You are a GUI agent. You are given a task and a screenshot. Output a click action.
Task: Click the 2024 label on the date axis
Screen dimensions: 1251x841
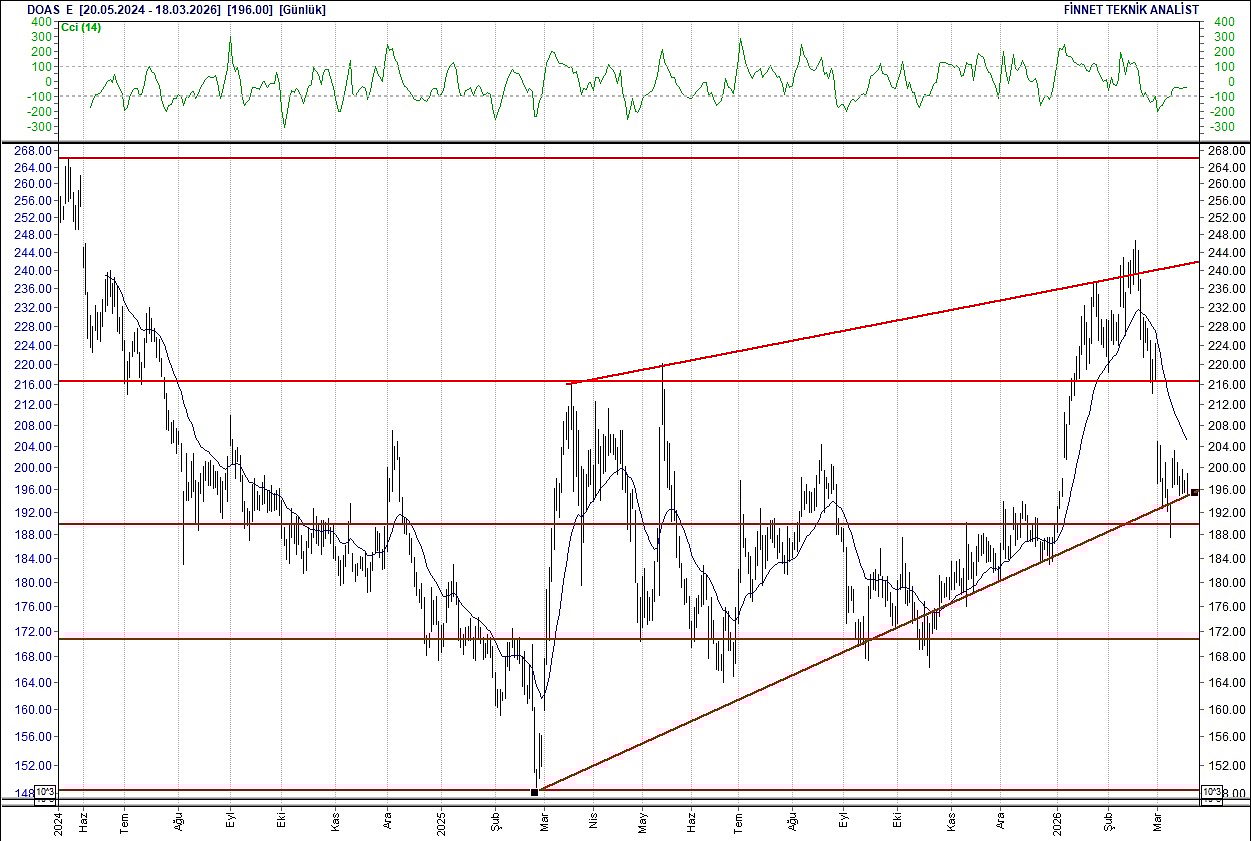tap(58, 823)
